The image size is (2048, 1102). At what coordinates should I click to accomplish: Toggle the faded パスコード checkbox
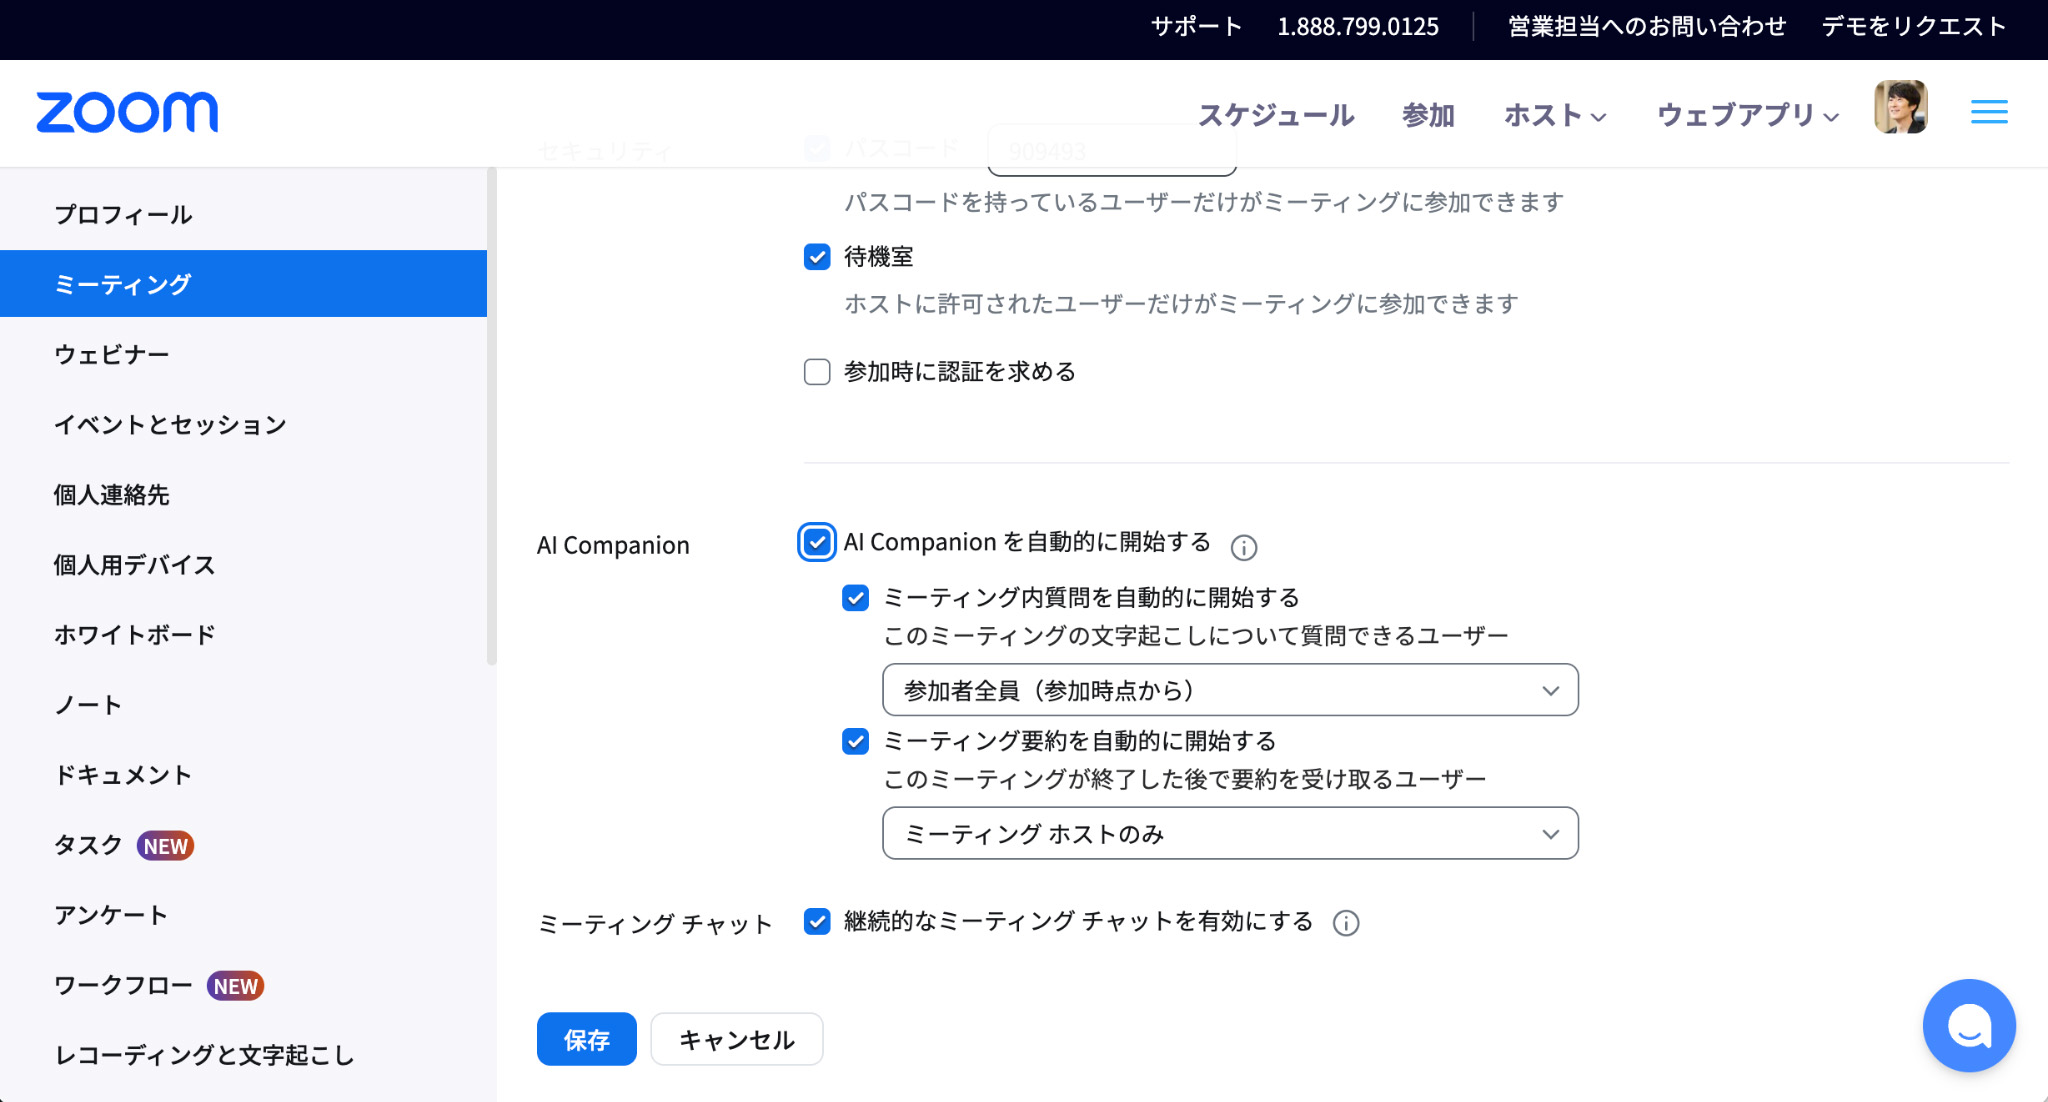click(817, 149)
